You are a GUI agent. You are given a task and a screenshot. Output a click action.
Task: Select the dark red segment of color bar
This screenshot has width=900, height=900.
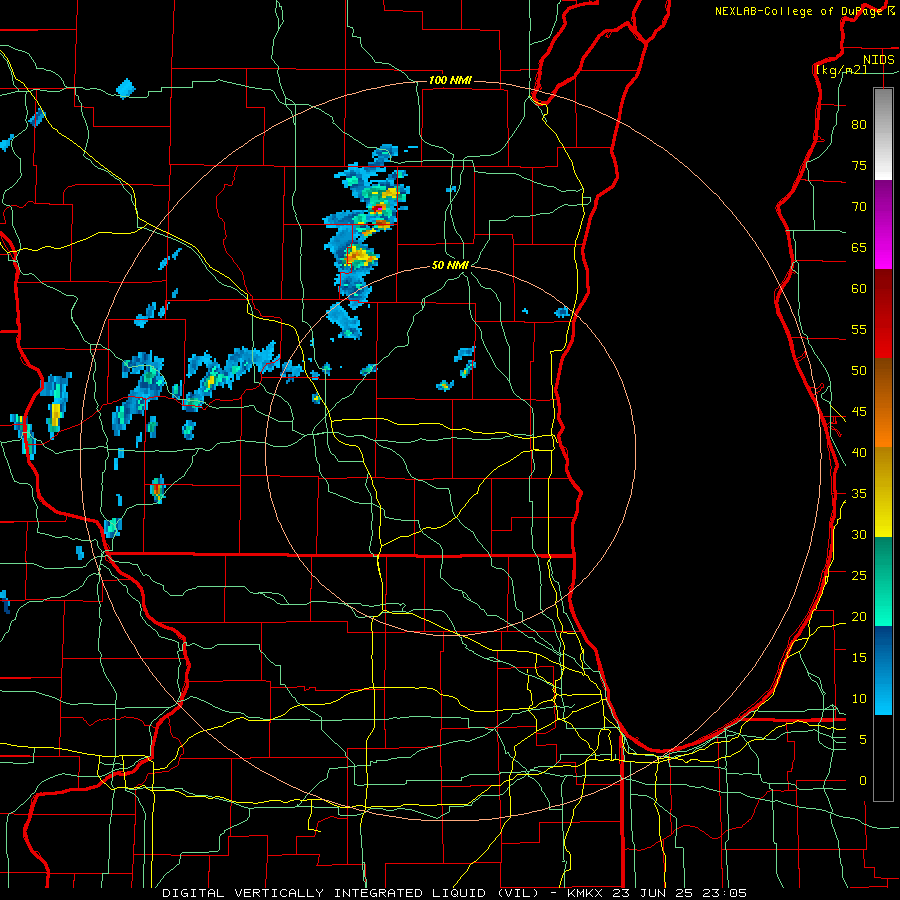pyautogui.click(x=883, y=314)
